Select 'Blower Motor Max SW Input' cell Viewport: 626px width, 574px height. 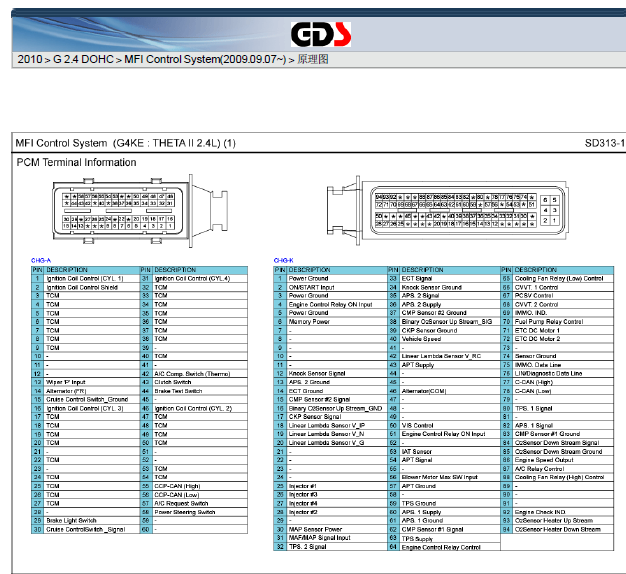(450, 477)
